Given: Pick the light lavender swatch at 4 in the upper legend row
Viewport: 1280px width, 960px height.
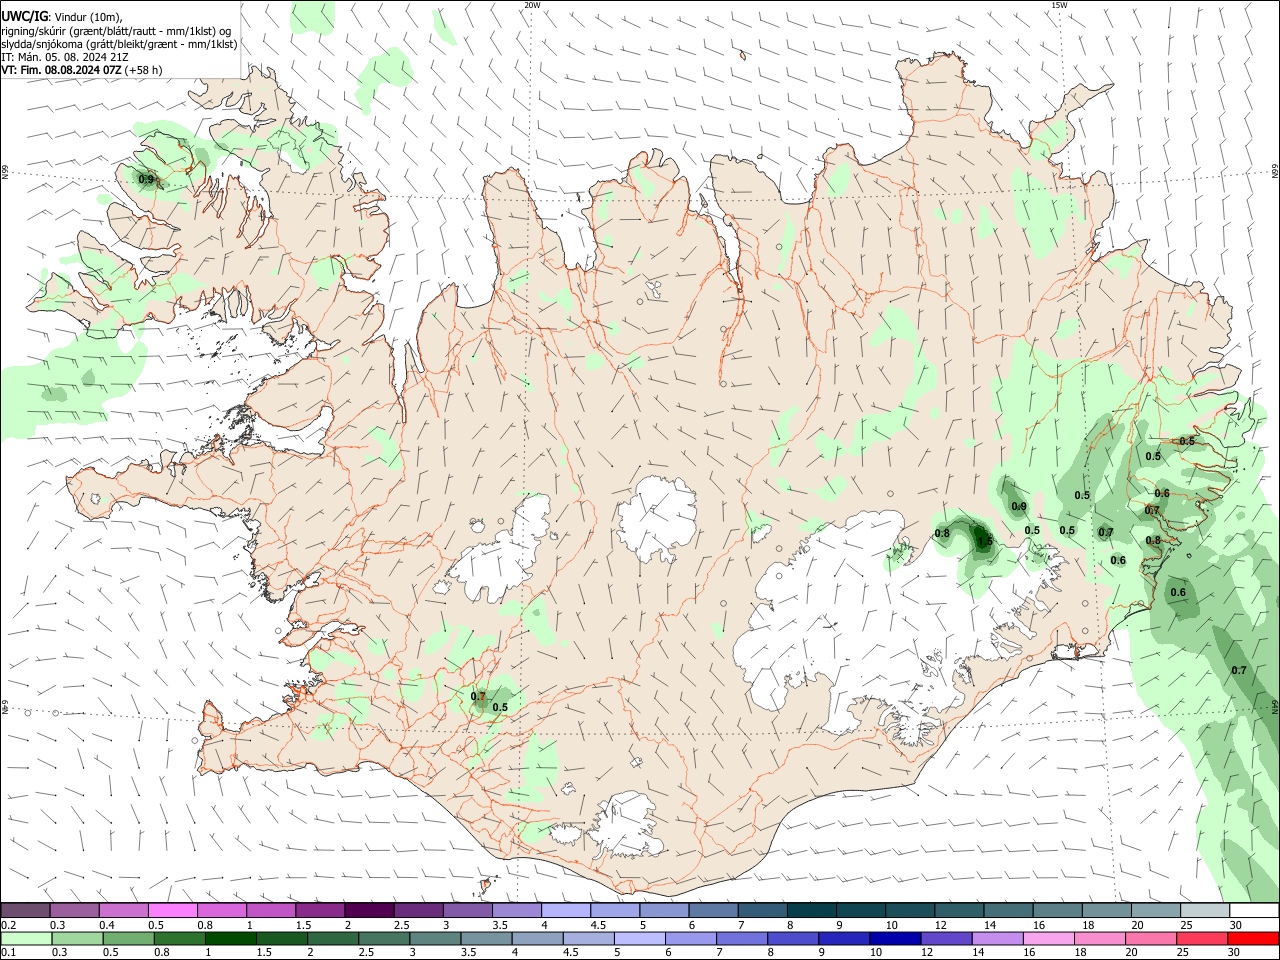Looking at the screenshot, I should pyautogui.click(x=564, y=910).
